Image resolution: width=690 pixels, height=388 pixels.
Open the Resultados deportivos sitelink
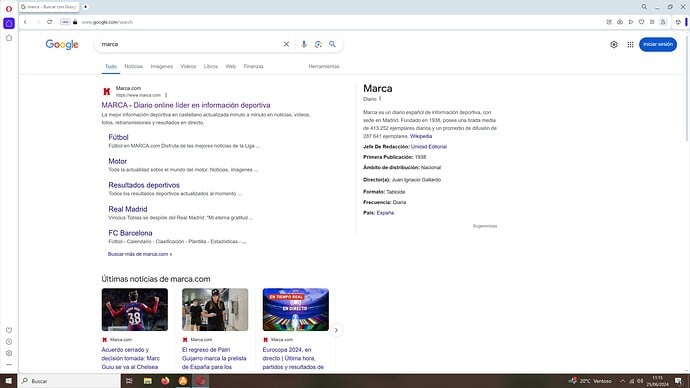click(x=144, y=185)
